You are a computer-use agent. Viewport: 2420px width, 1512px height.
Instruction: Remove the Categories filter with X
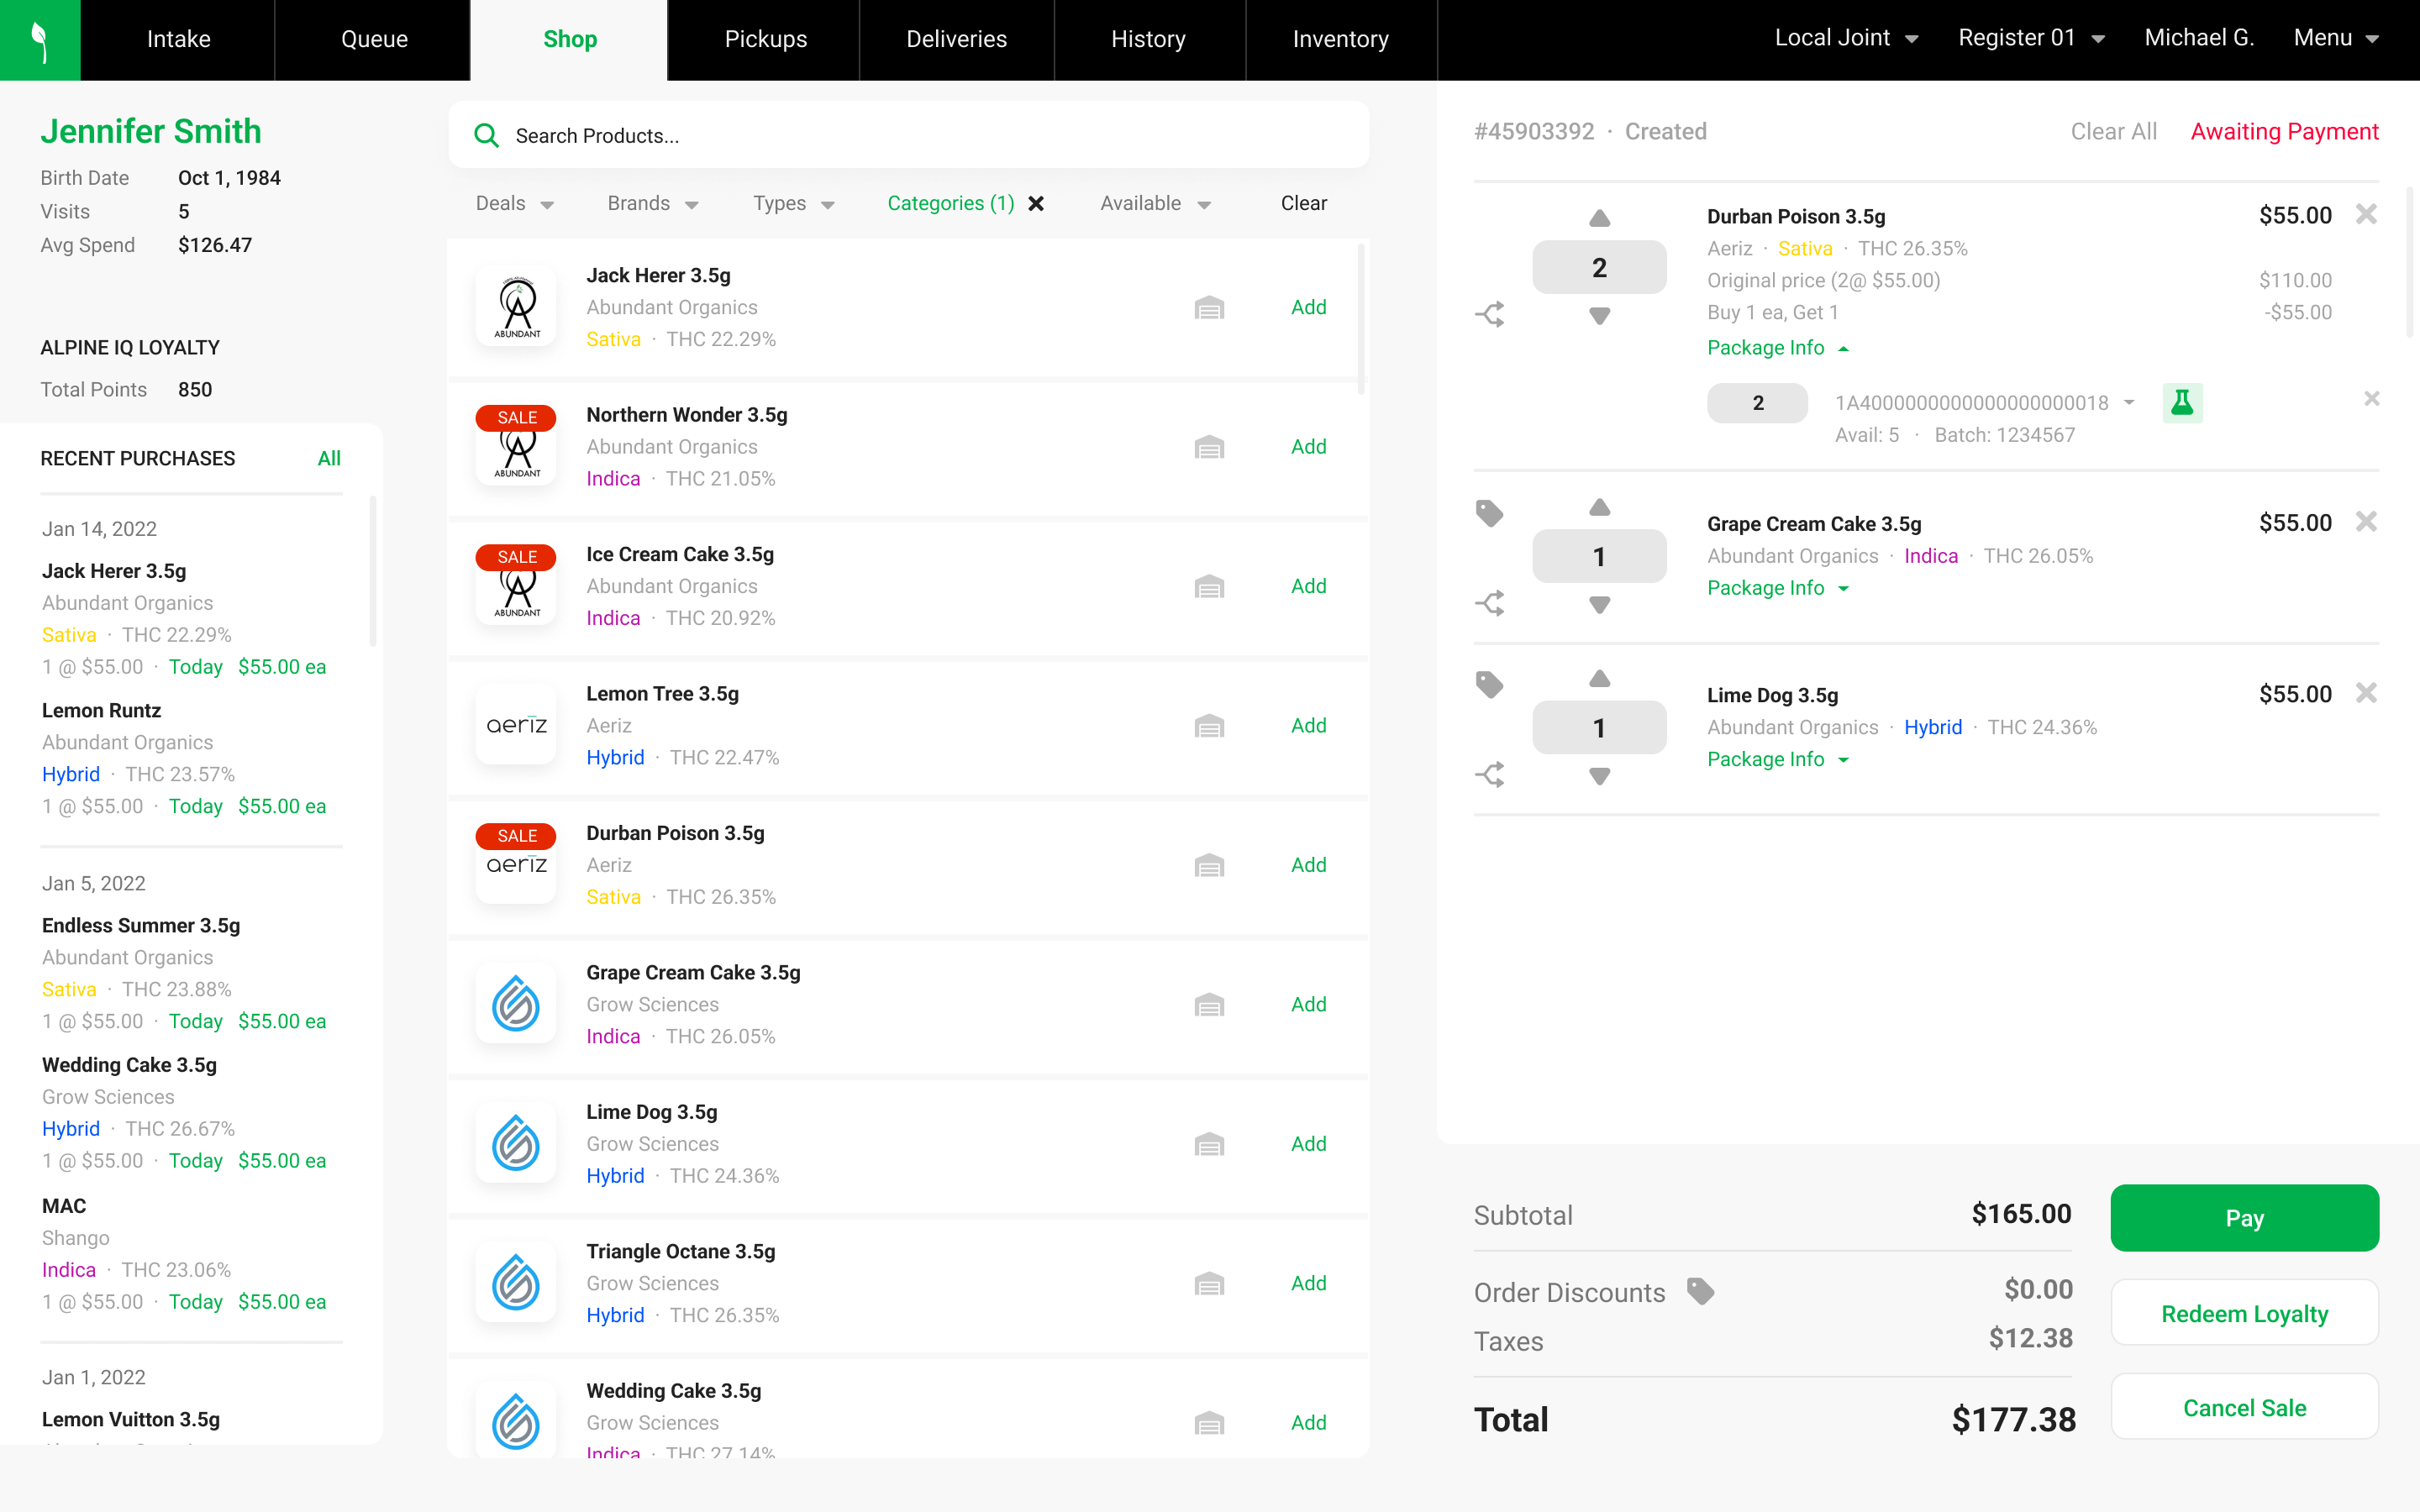1037,204
